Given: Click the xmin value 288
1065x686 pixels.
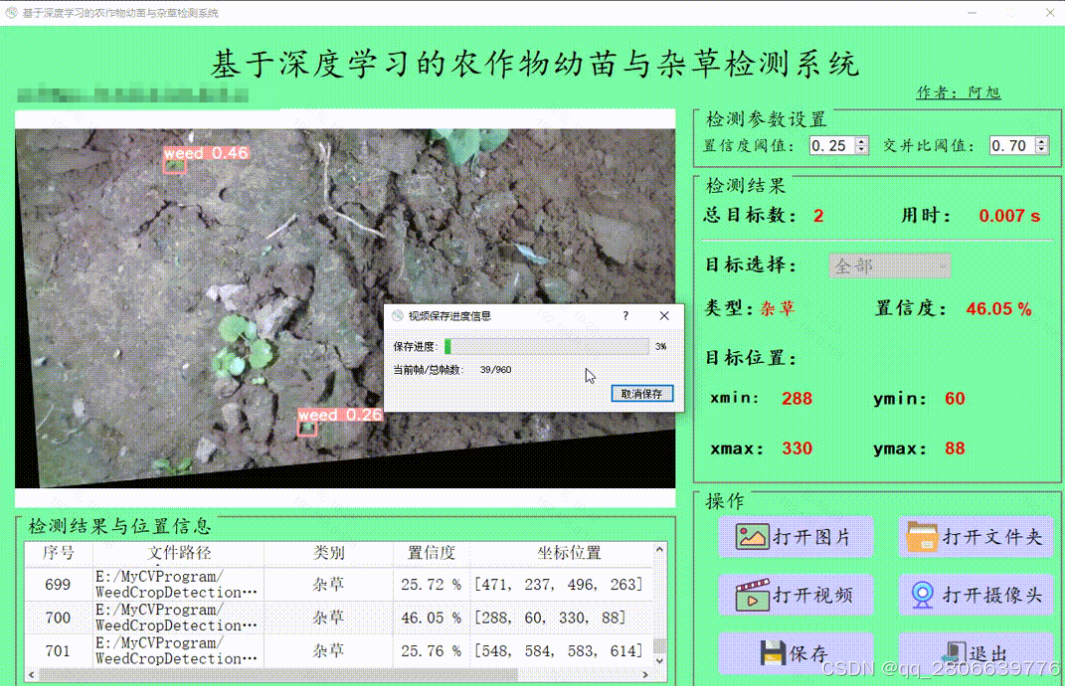Looking at the screenshot, I should click(797, 398).
